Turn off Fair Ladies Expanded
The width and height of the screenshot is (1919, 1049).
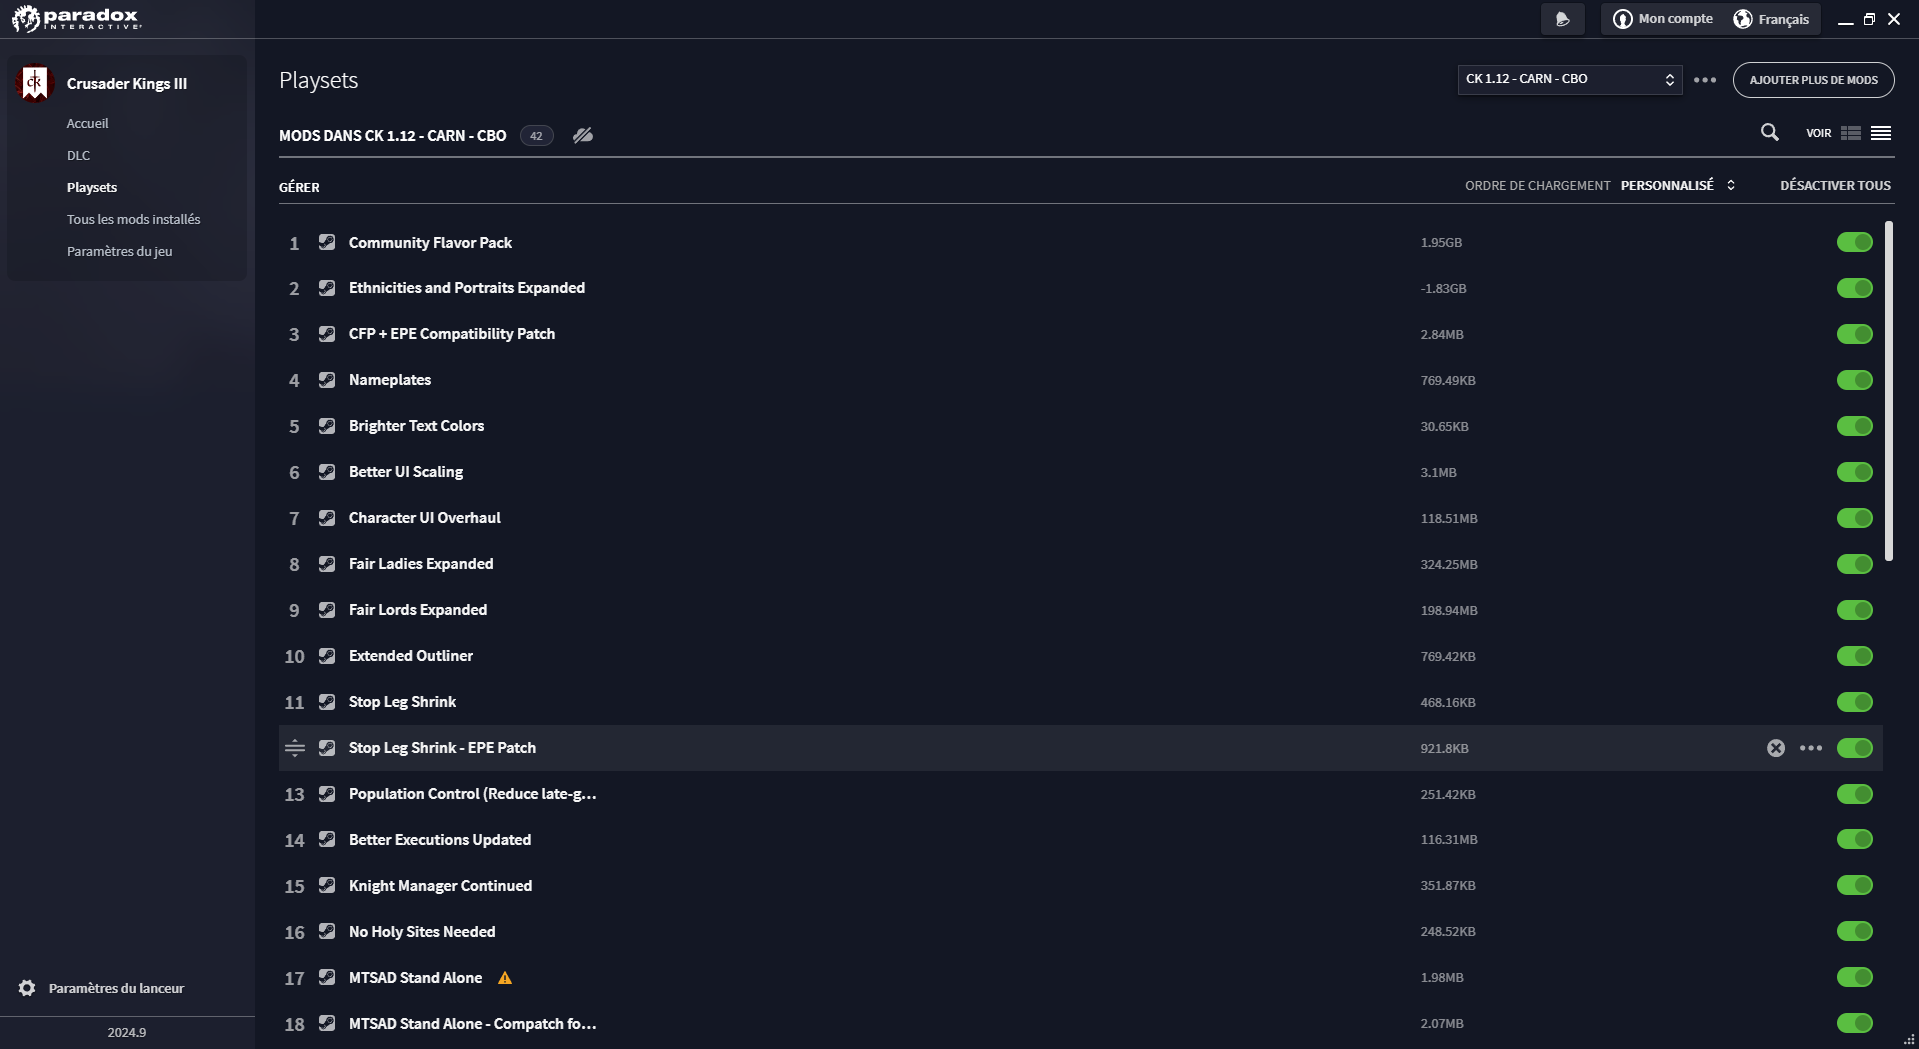tap(1855, 564)
